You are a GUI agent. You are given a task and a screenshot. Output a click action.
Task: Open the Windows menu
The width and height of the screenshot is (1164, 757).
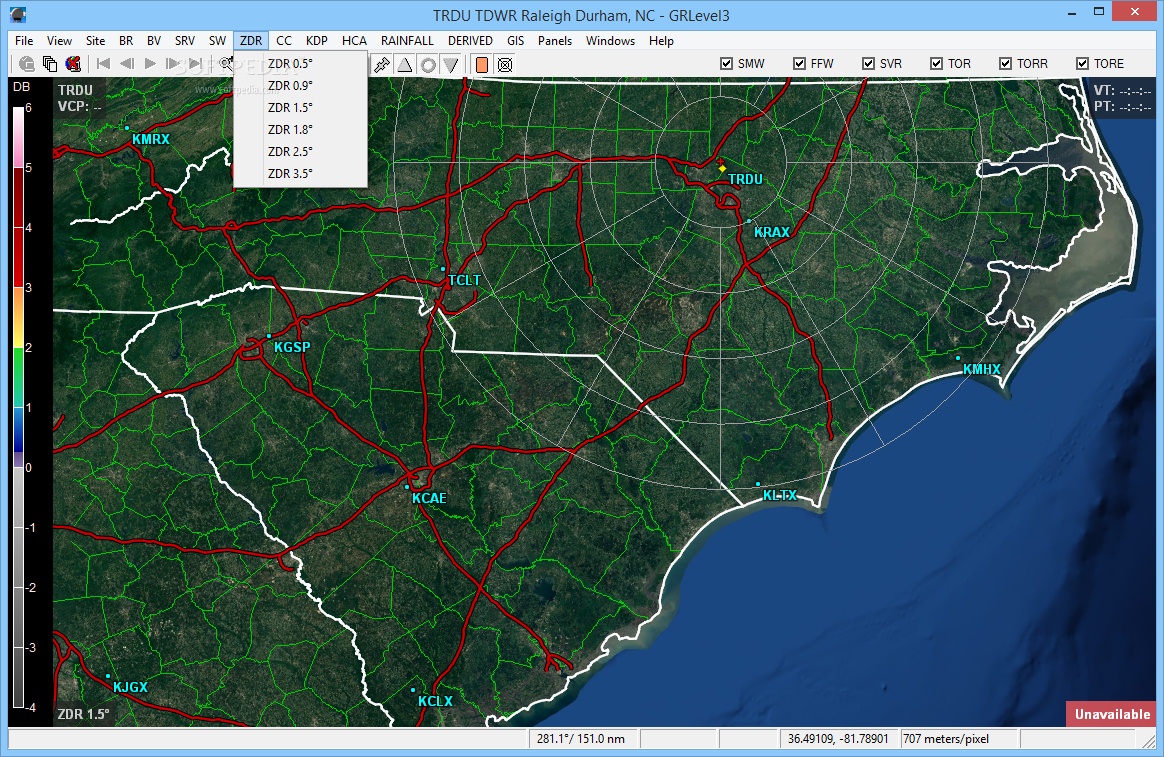click(x=610, y=41)
